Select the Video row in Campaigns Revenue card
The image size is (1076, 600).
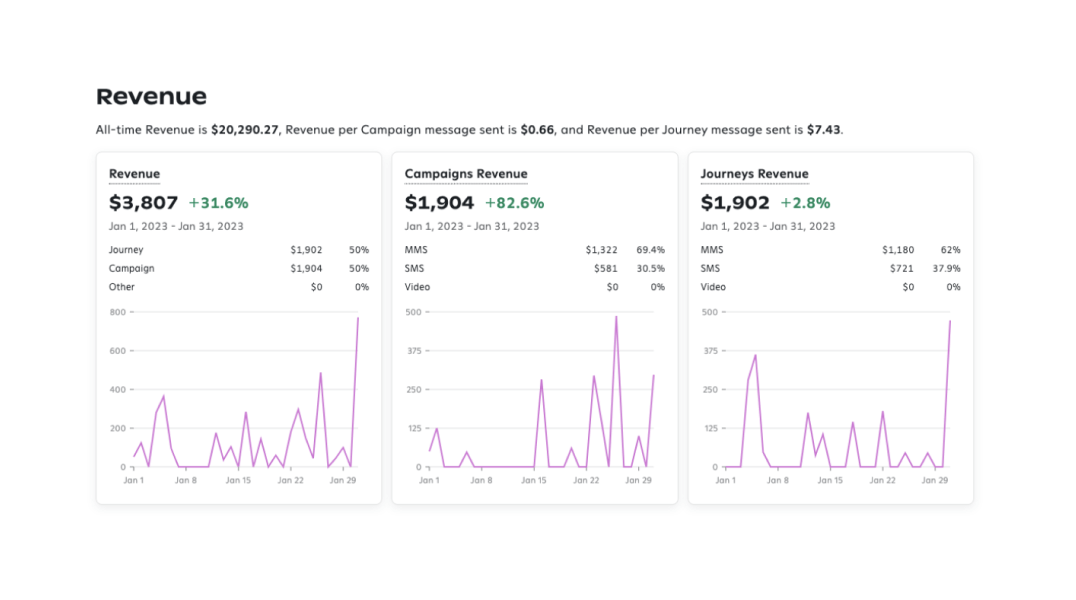click(x=535, y=287)
